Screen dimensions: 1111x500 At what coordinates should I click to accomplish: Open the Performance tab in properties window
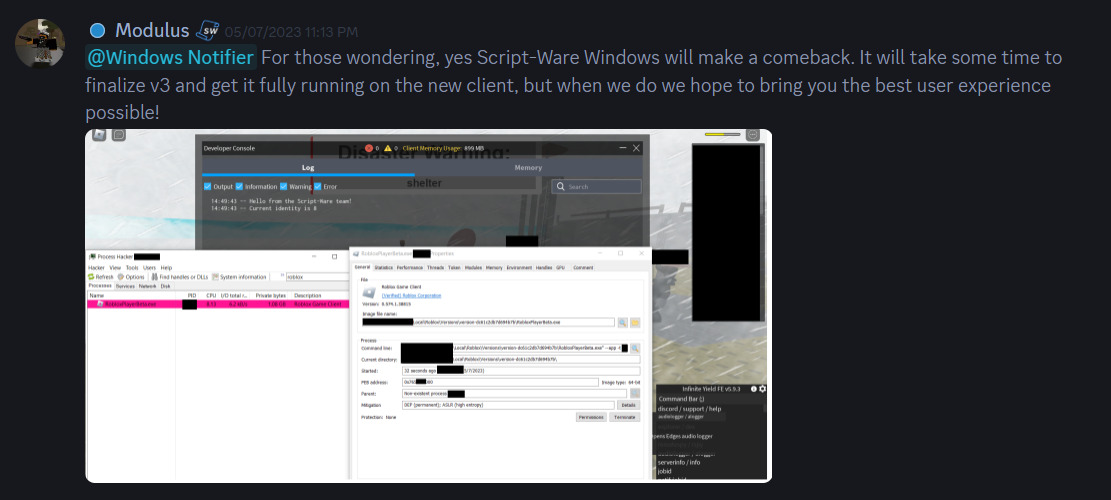click(x=410, y=268)
